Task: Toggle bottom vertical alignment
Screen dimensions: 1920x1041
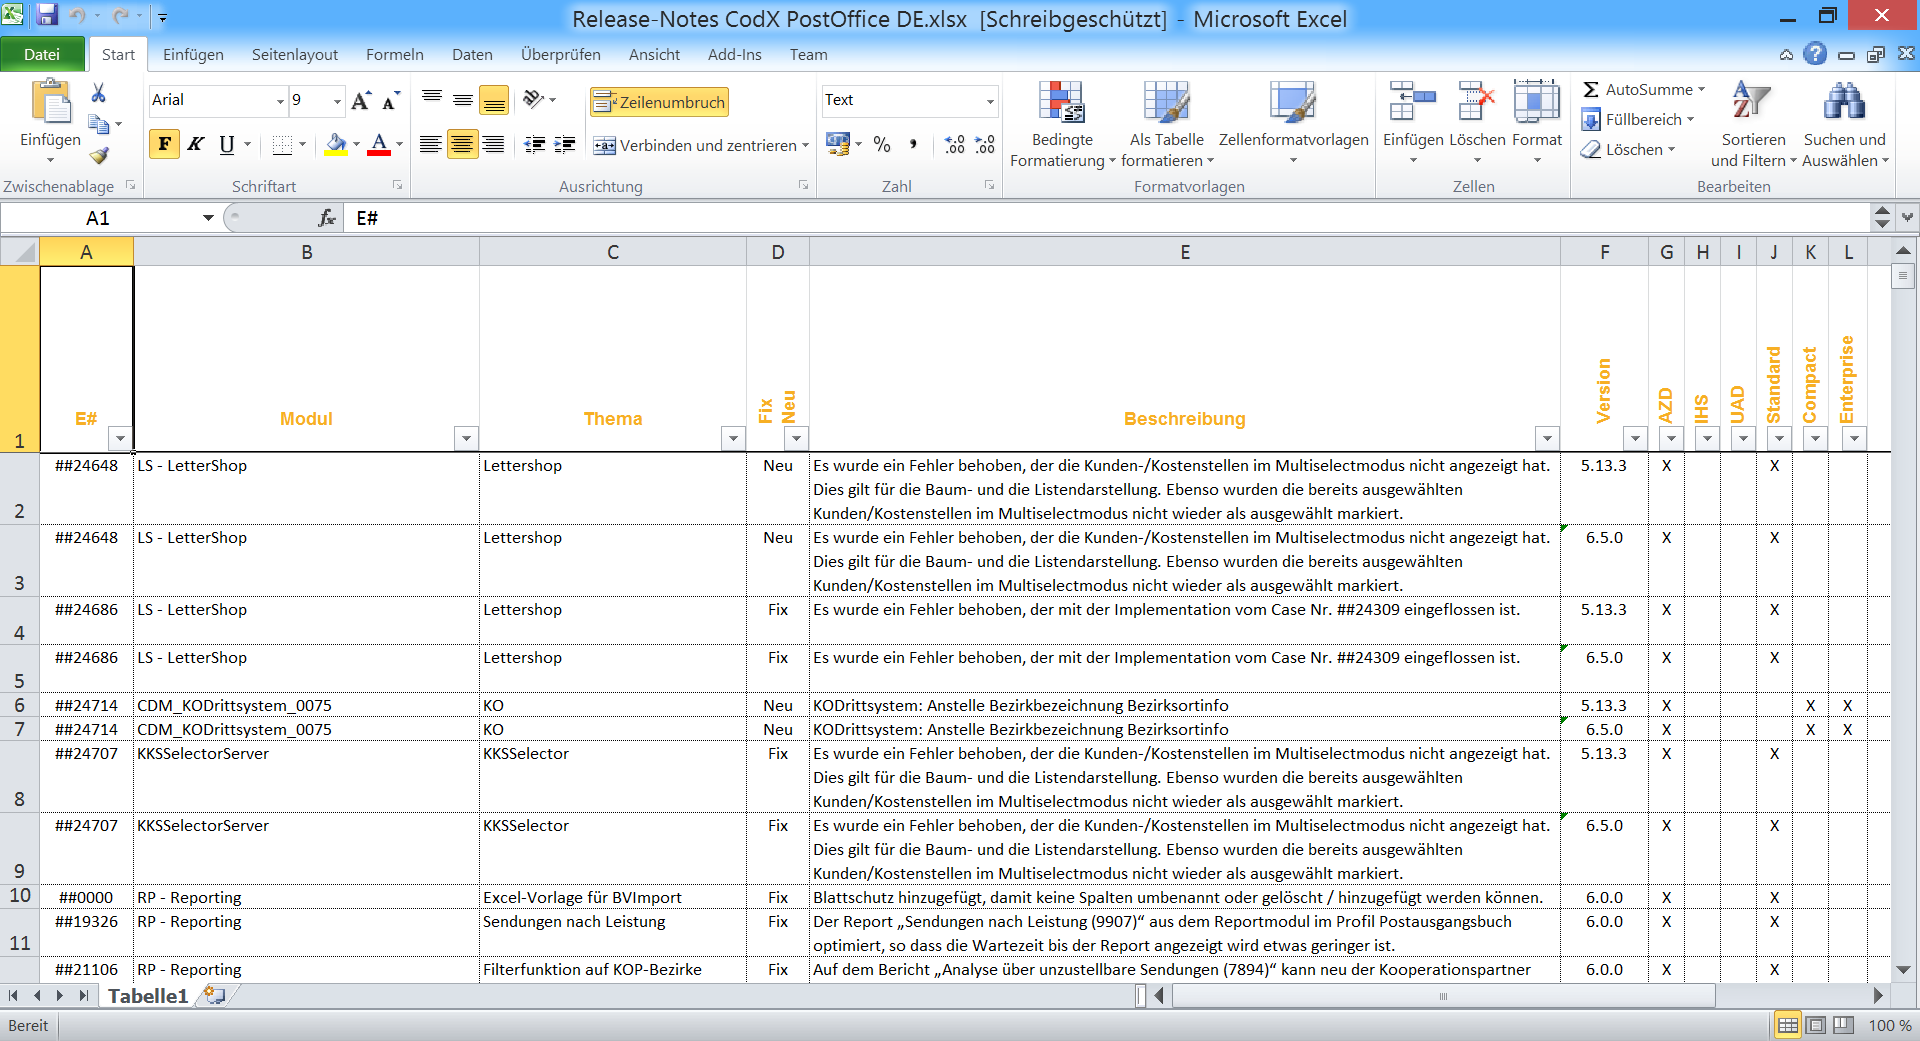Action: pos(494,100)
